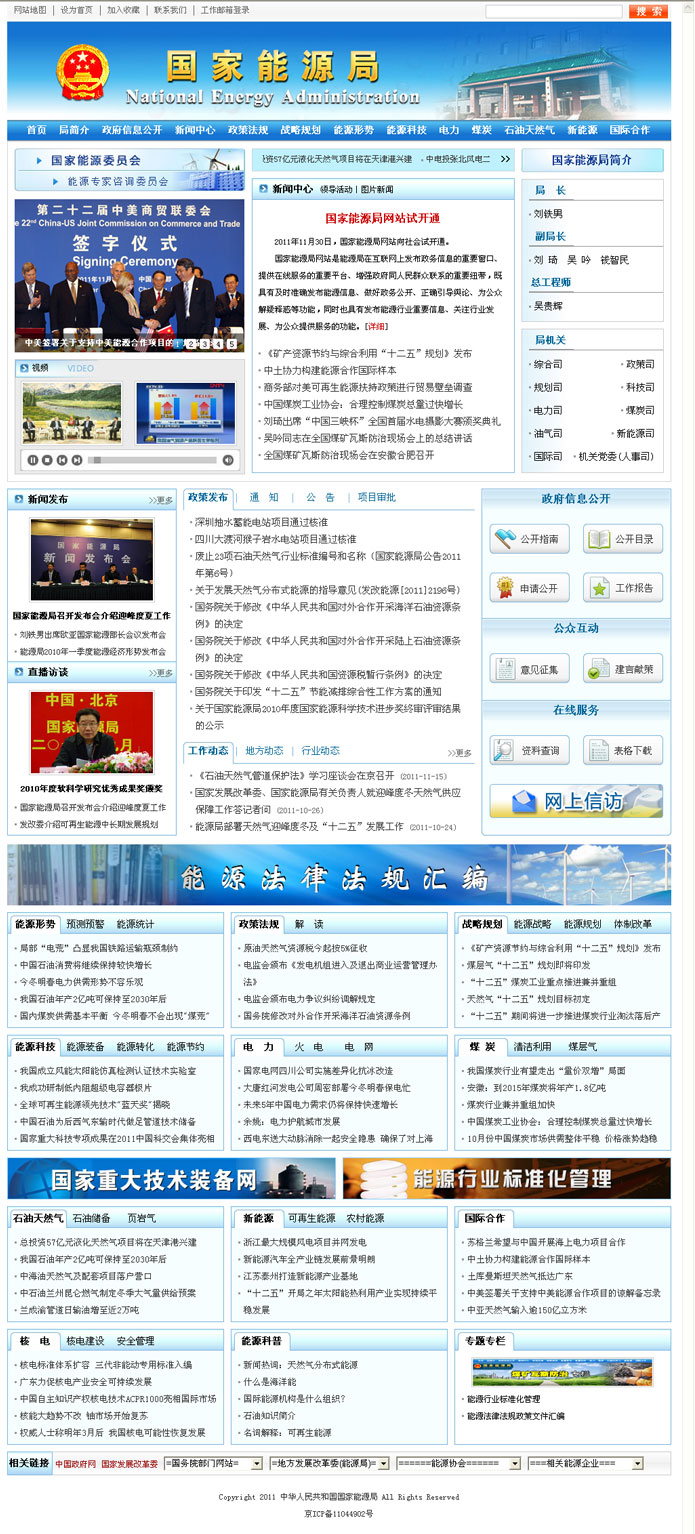The image size is (695, 1534).
Task: Jump to slide 3 of the photo carousel
Action: click(204, 344)
